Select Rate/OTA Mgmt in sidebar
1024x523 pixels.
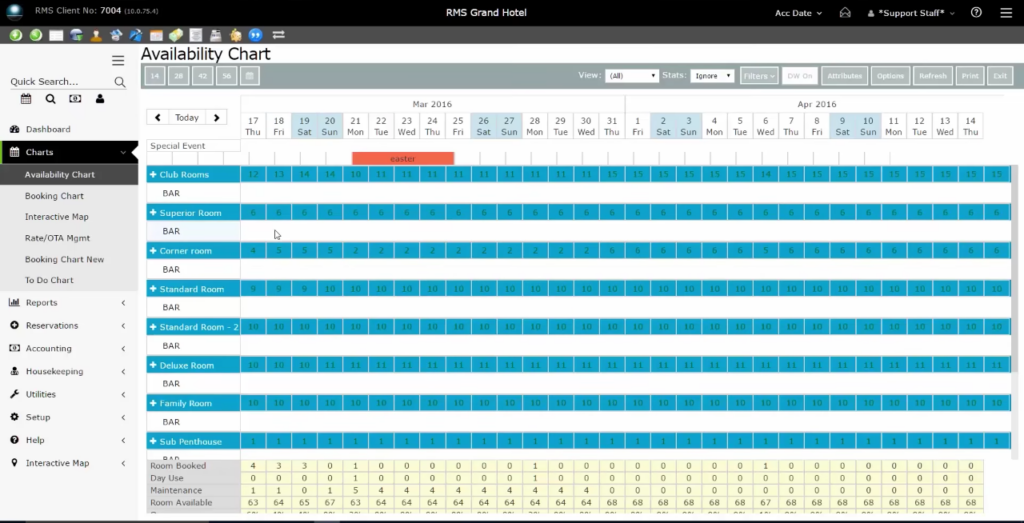pyautogui.click(x=57, y=238)
